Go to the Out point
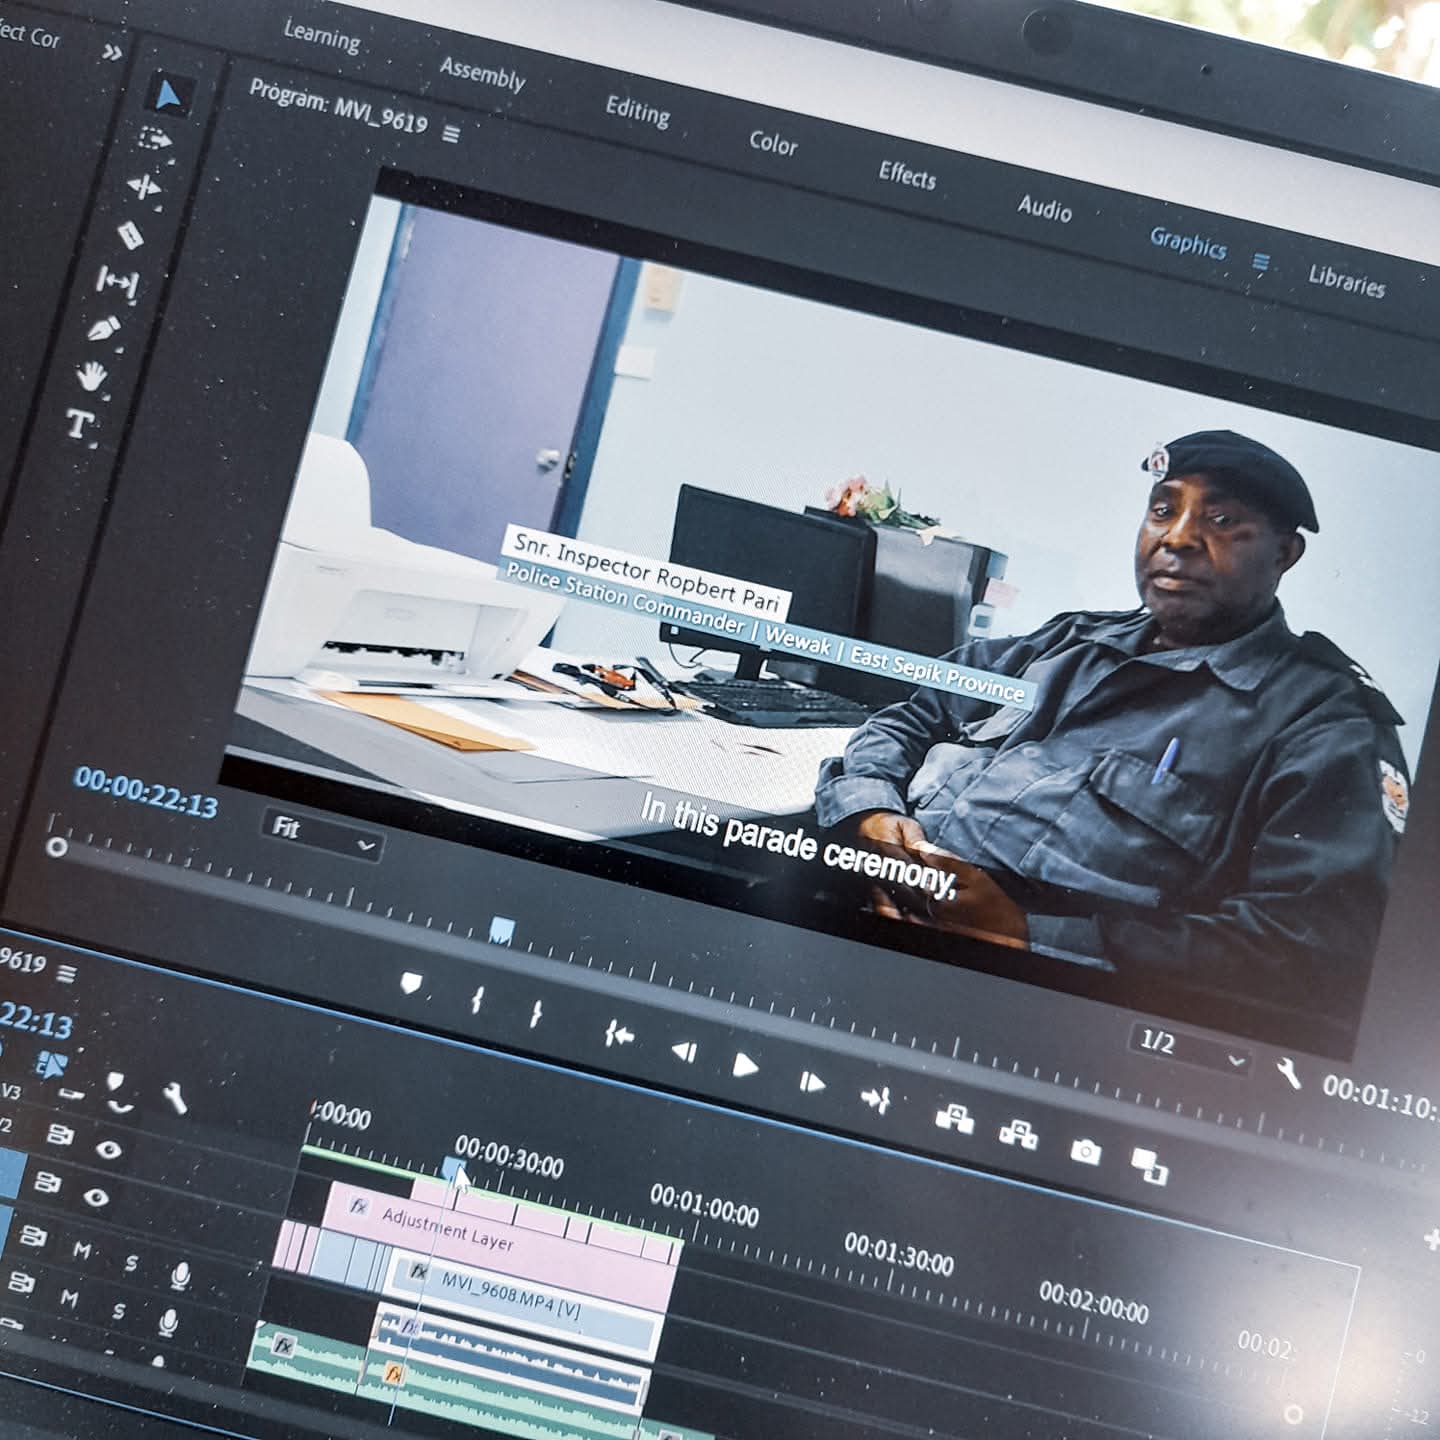This screenshot has height=1440, width=1440. [x=876, y=1099]
